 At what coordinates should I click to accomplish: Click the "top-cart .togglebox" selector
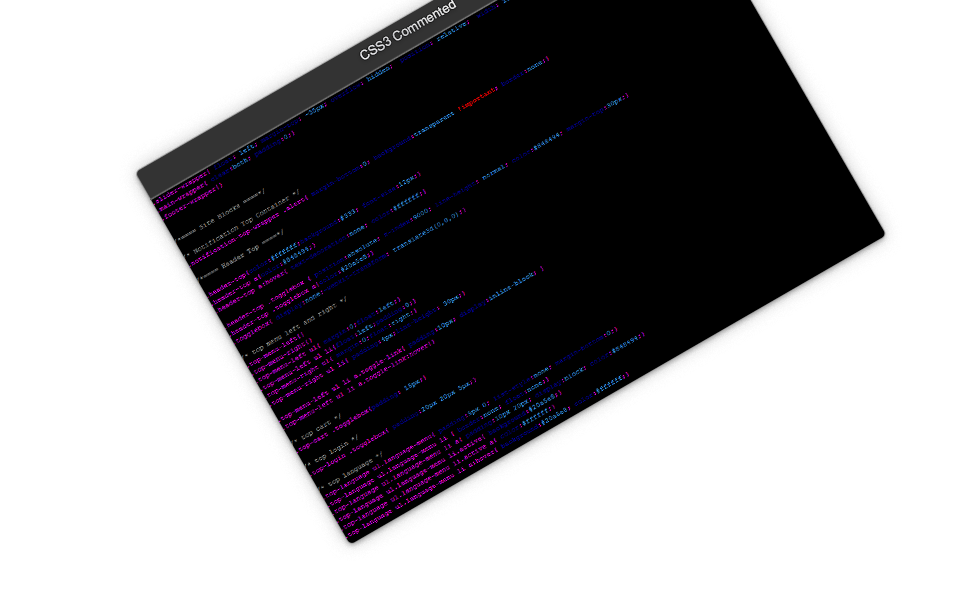[x=335, y=431]
